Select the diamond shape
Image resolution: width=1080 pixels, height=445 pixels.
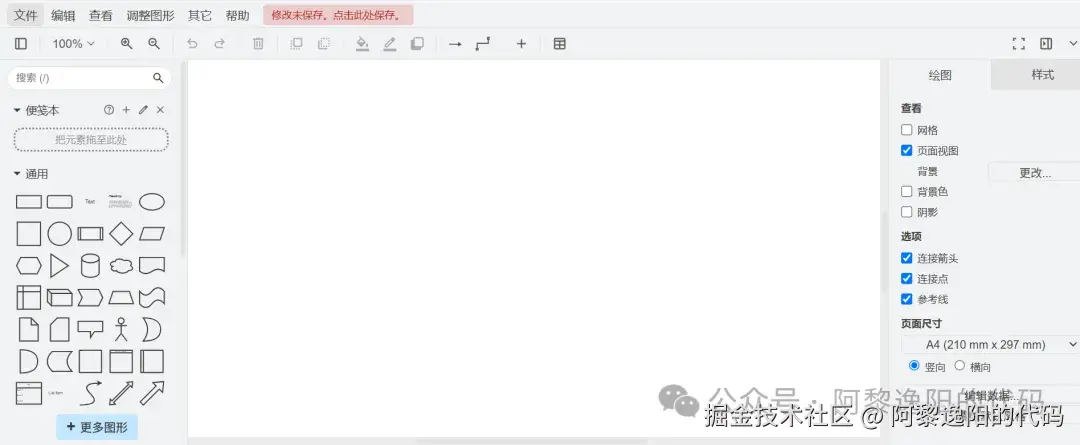(121, 234)
